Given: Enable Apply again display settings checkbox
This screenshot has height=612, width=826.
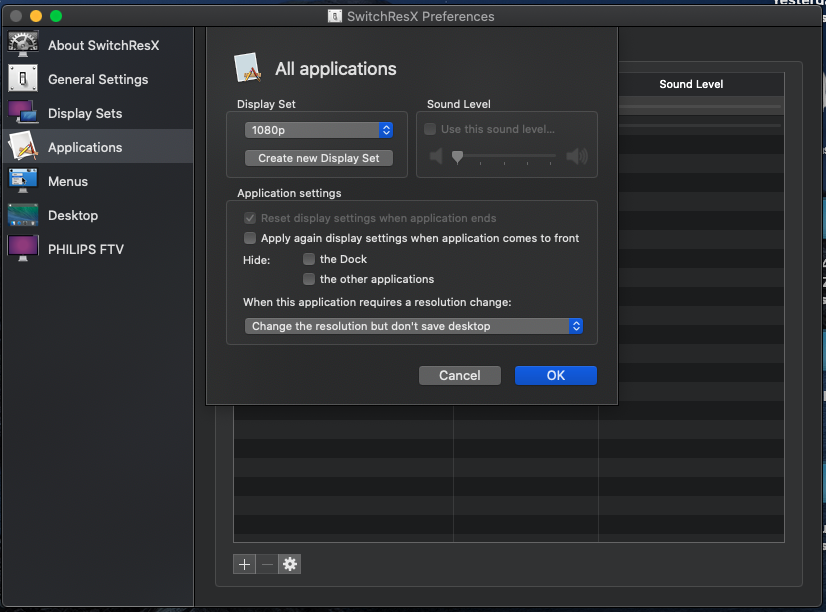Looking at the screenshot, I should (x=250, y=238).
